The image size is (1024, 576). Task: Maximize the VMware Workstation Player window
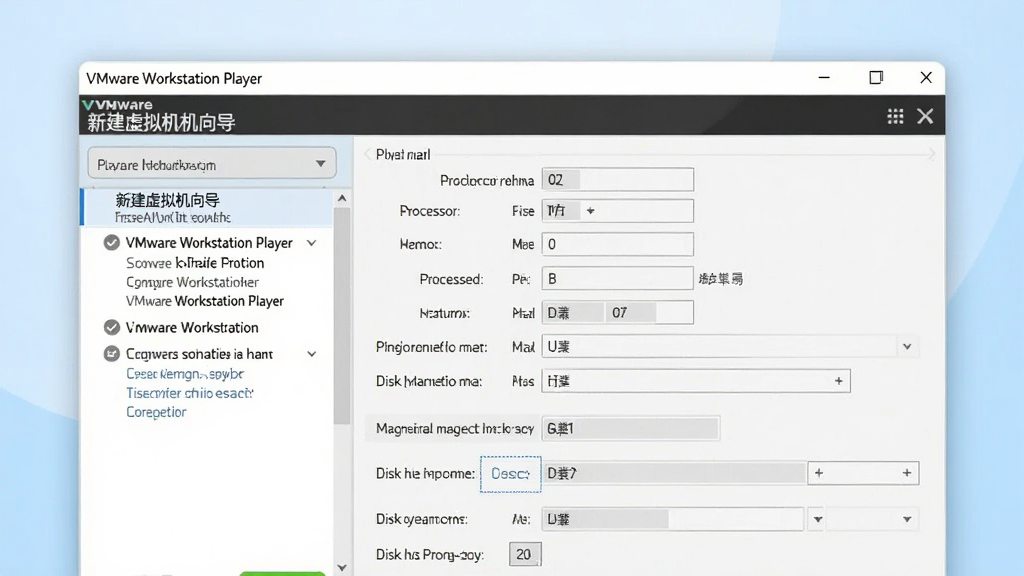[876, 78]
